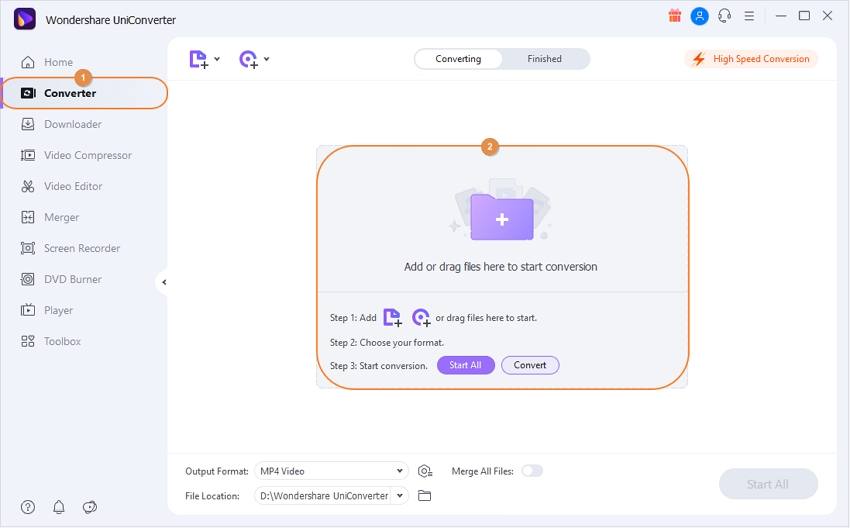This screenshot has width=850, height=528.
Task: Click 'Add or drag files here' text
Action: (x=500, y=267)
